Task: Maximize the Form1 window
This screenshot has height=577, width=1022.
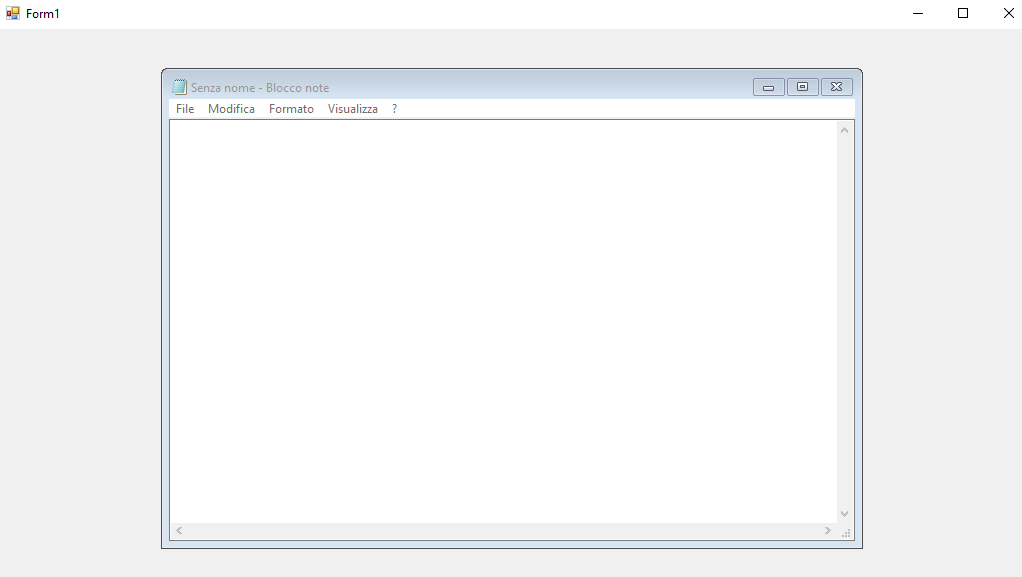Action: (x=963, y=13)
